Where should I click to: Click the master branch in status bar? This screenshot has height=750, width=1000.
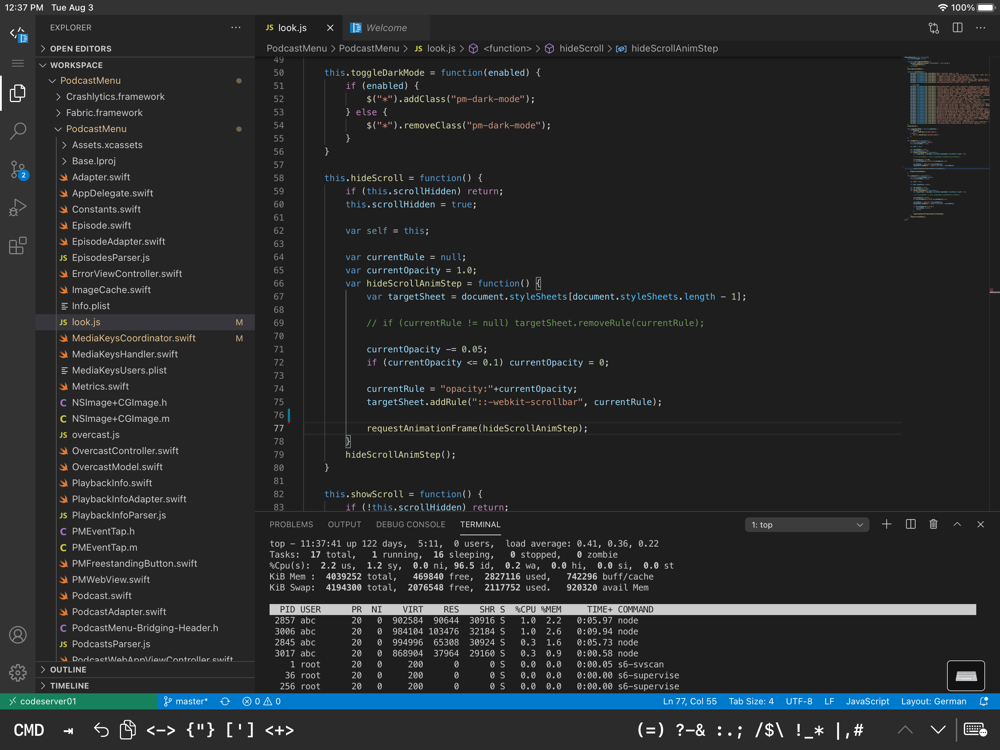pyautogui.click(x=186, y=702)
